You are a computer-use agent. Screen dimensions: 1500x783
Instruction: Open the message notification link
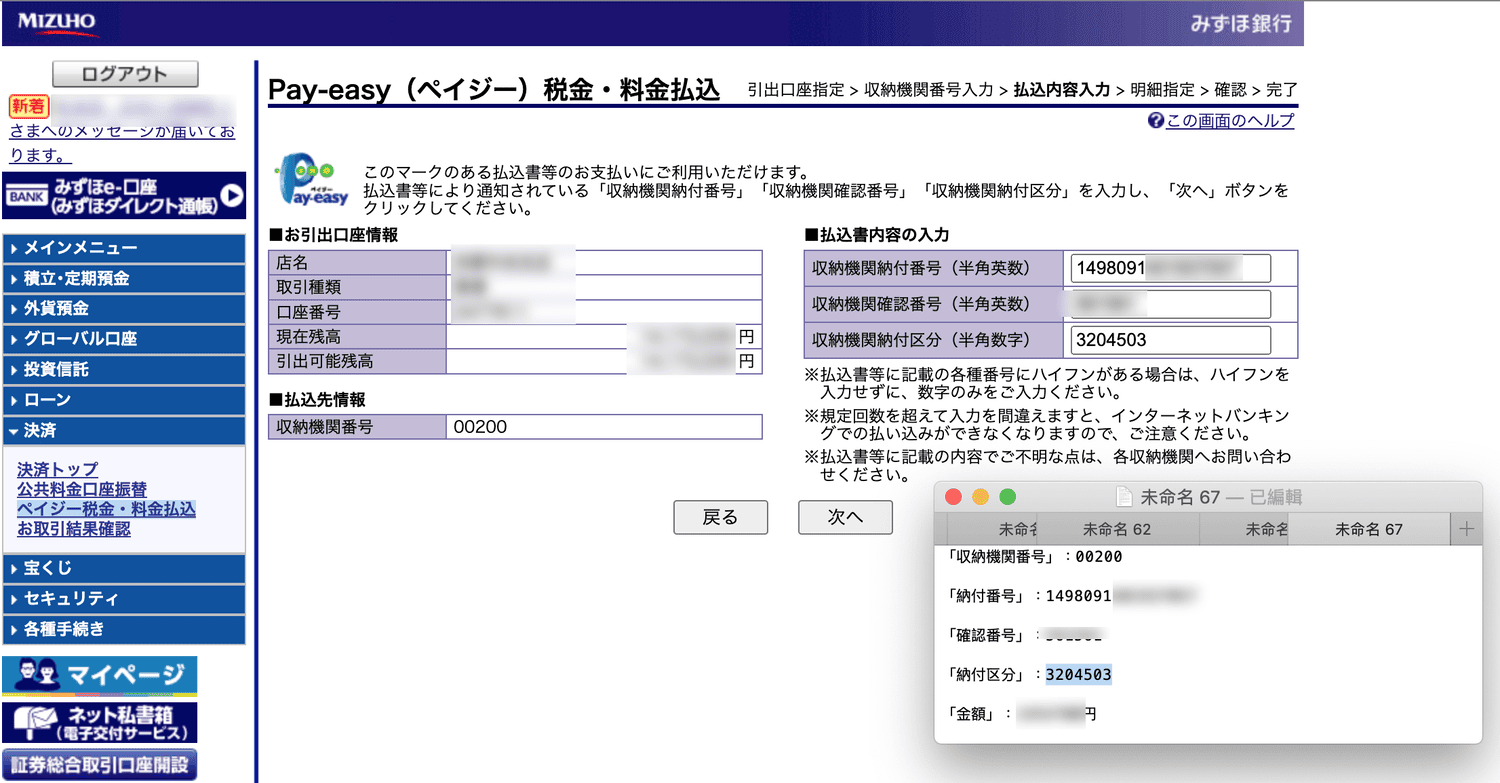(122, 143)
